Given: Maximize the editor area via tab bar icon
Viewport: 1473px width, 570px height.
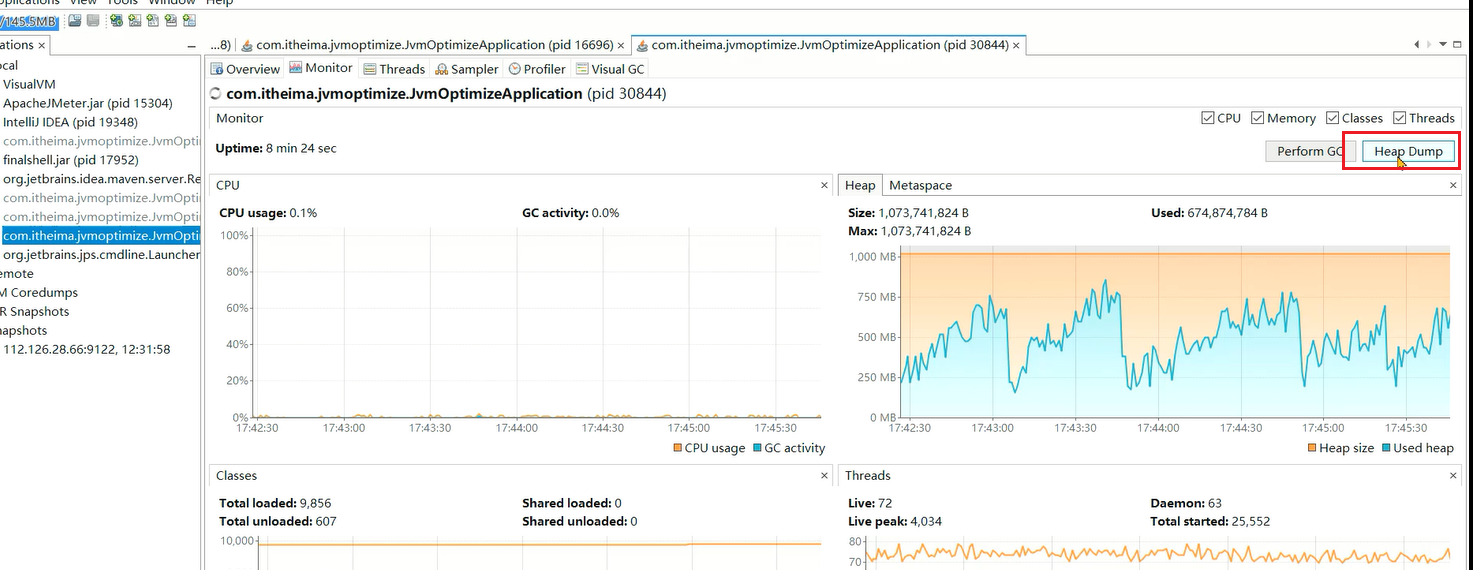Looking at the screenshot, I should point(1459,45).
